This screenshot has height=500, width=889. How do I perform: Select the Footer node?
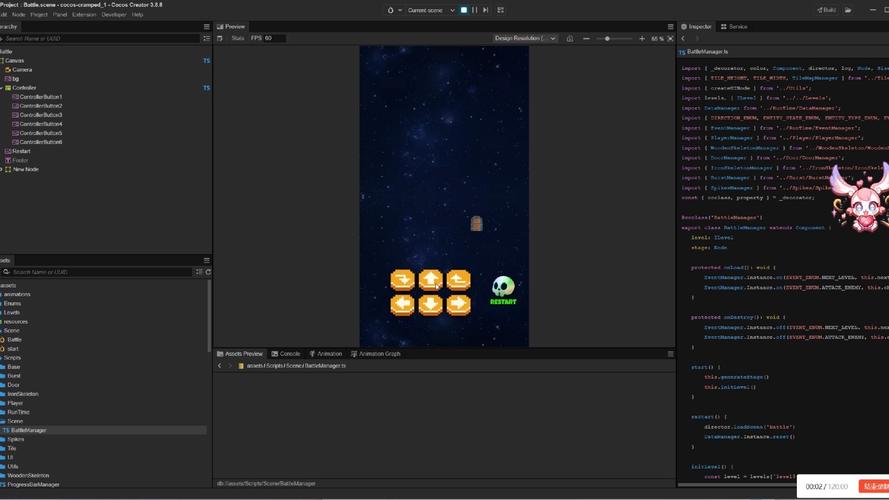20,160
